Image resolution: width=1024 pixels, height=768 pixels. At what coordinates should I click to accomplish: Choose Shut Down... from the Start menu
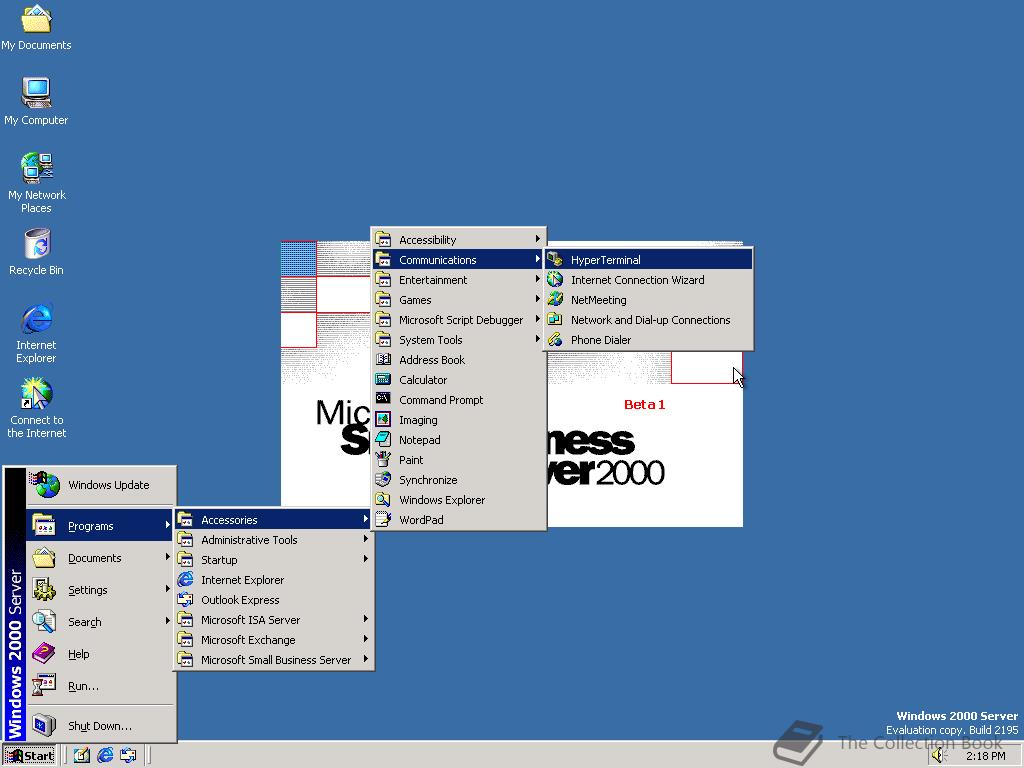point(101,726)
